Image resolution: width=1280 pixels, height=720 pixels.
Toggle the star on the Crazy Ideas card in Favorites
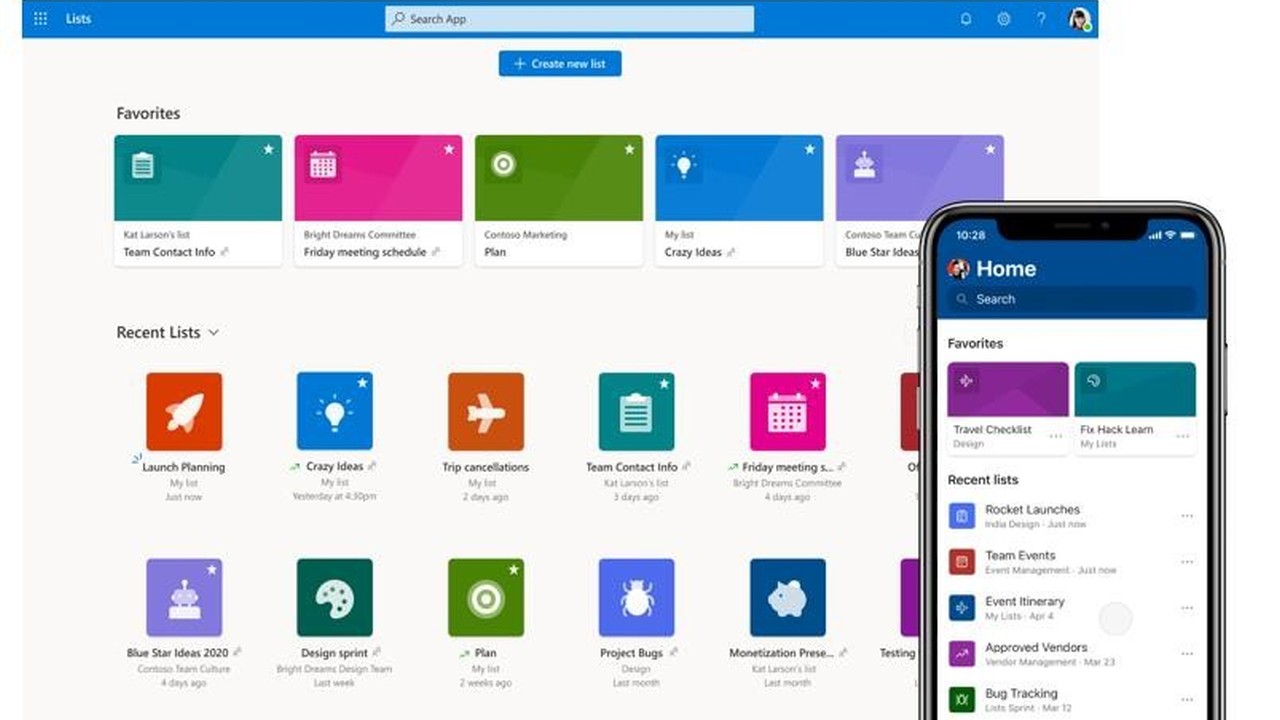(x=810, y=149)
